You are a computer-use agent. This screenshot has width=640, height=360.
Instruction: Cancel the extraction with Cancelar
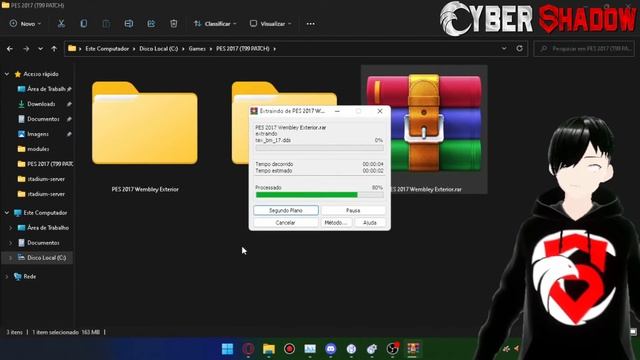(285, 222)
